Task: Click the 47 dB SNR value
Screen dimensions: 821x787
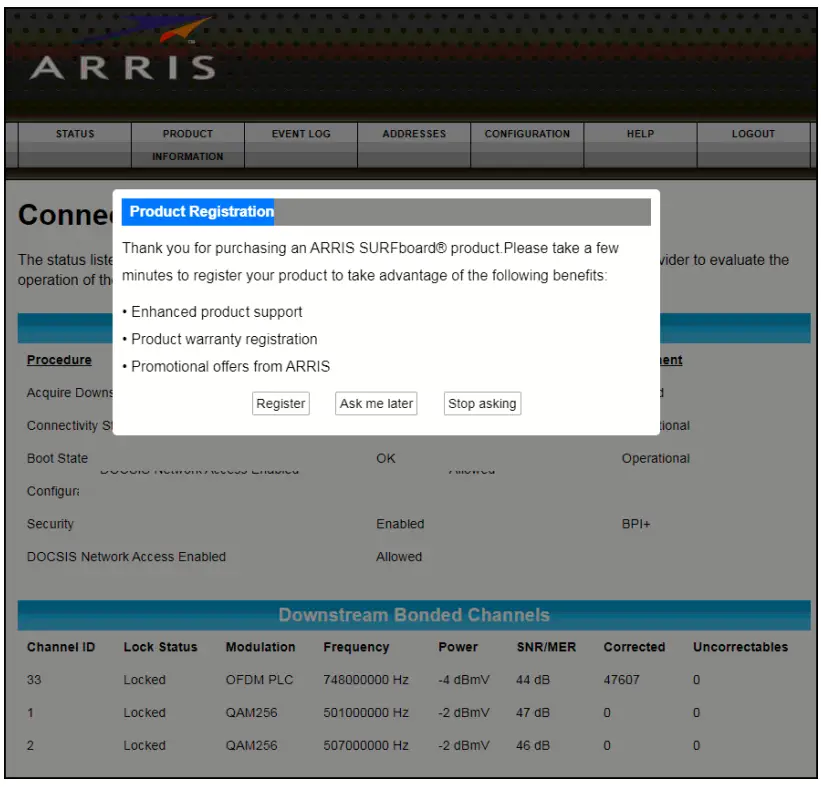Action: pos(532,713)
